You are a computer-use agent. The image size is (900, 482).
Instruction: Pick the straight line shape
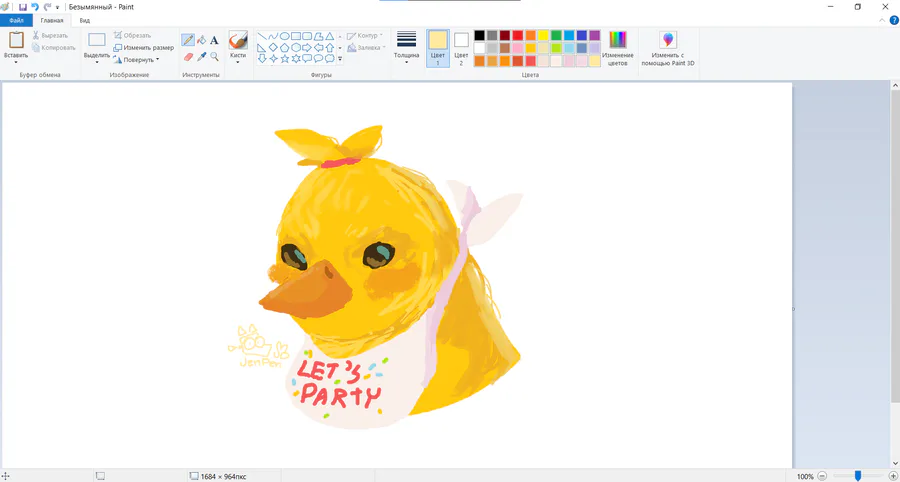coord(262,36)
